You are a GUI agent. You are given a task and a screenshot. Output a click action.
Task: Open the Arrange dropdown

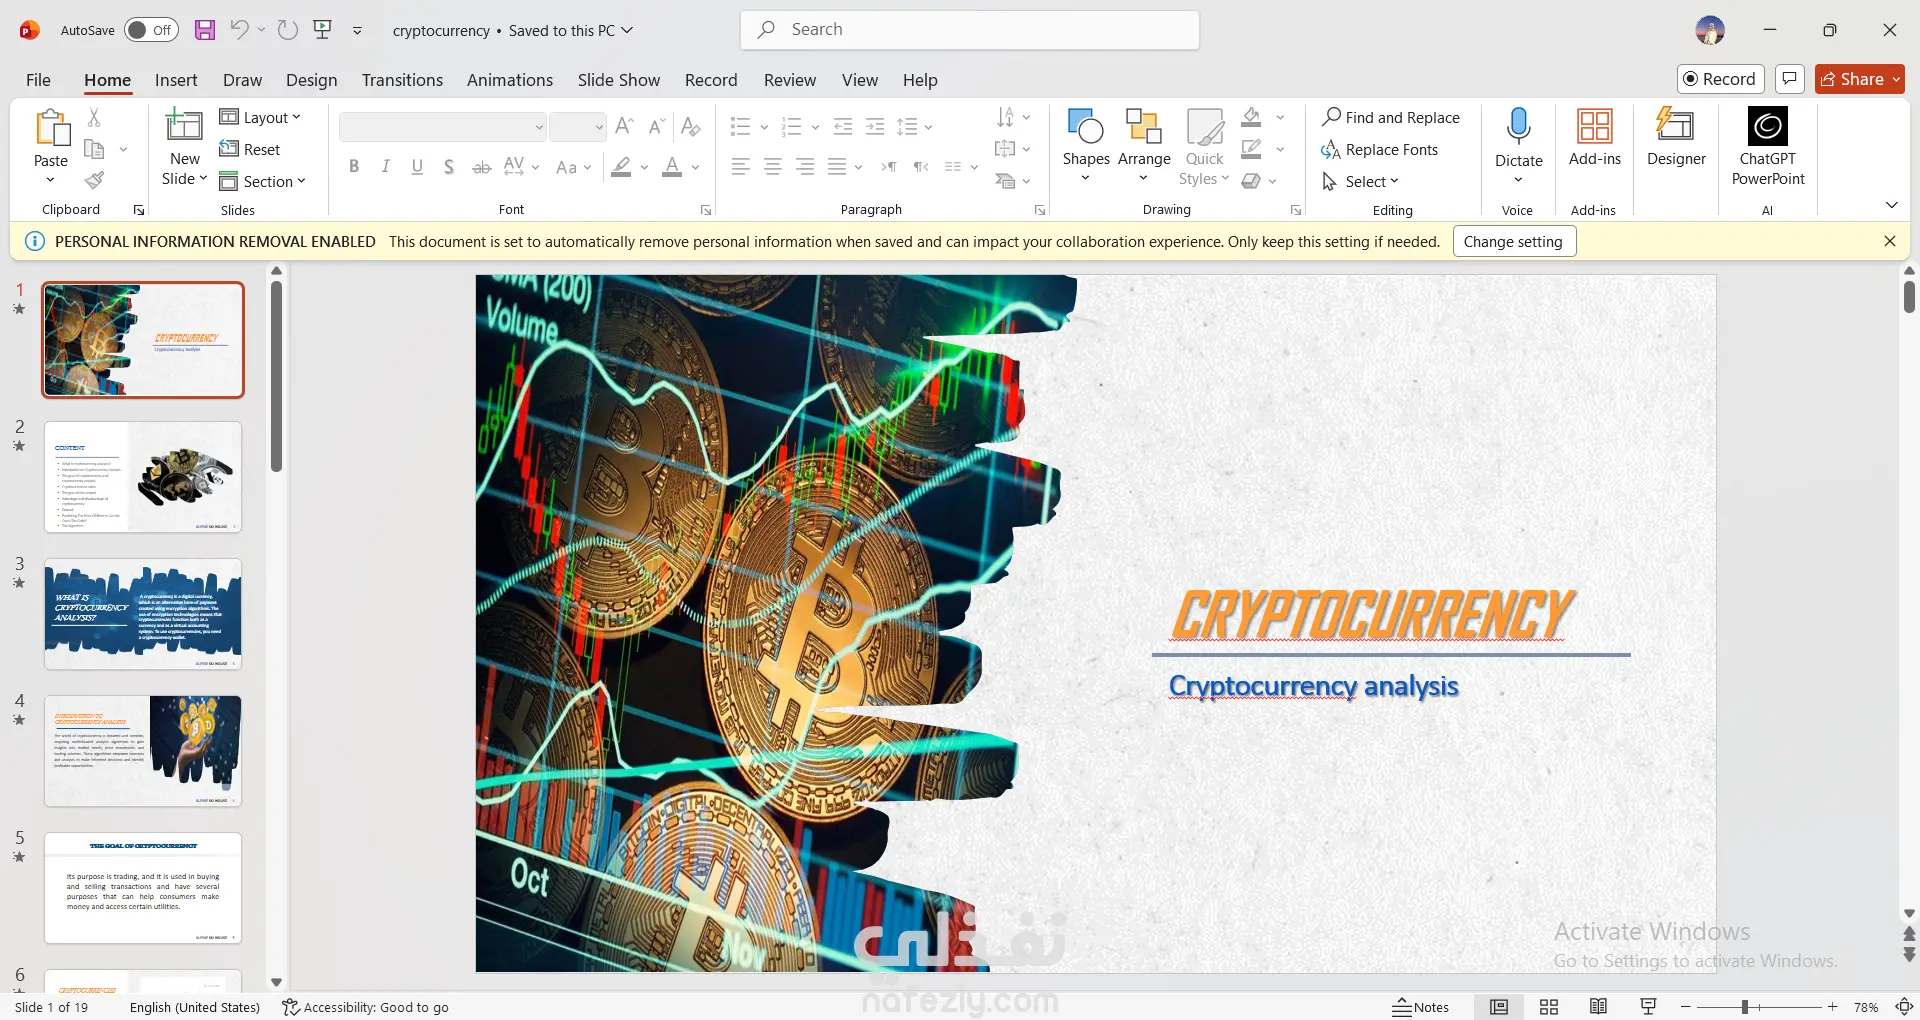[1144, 147]
